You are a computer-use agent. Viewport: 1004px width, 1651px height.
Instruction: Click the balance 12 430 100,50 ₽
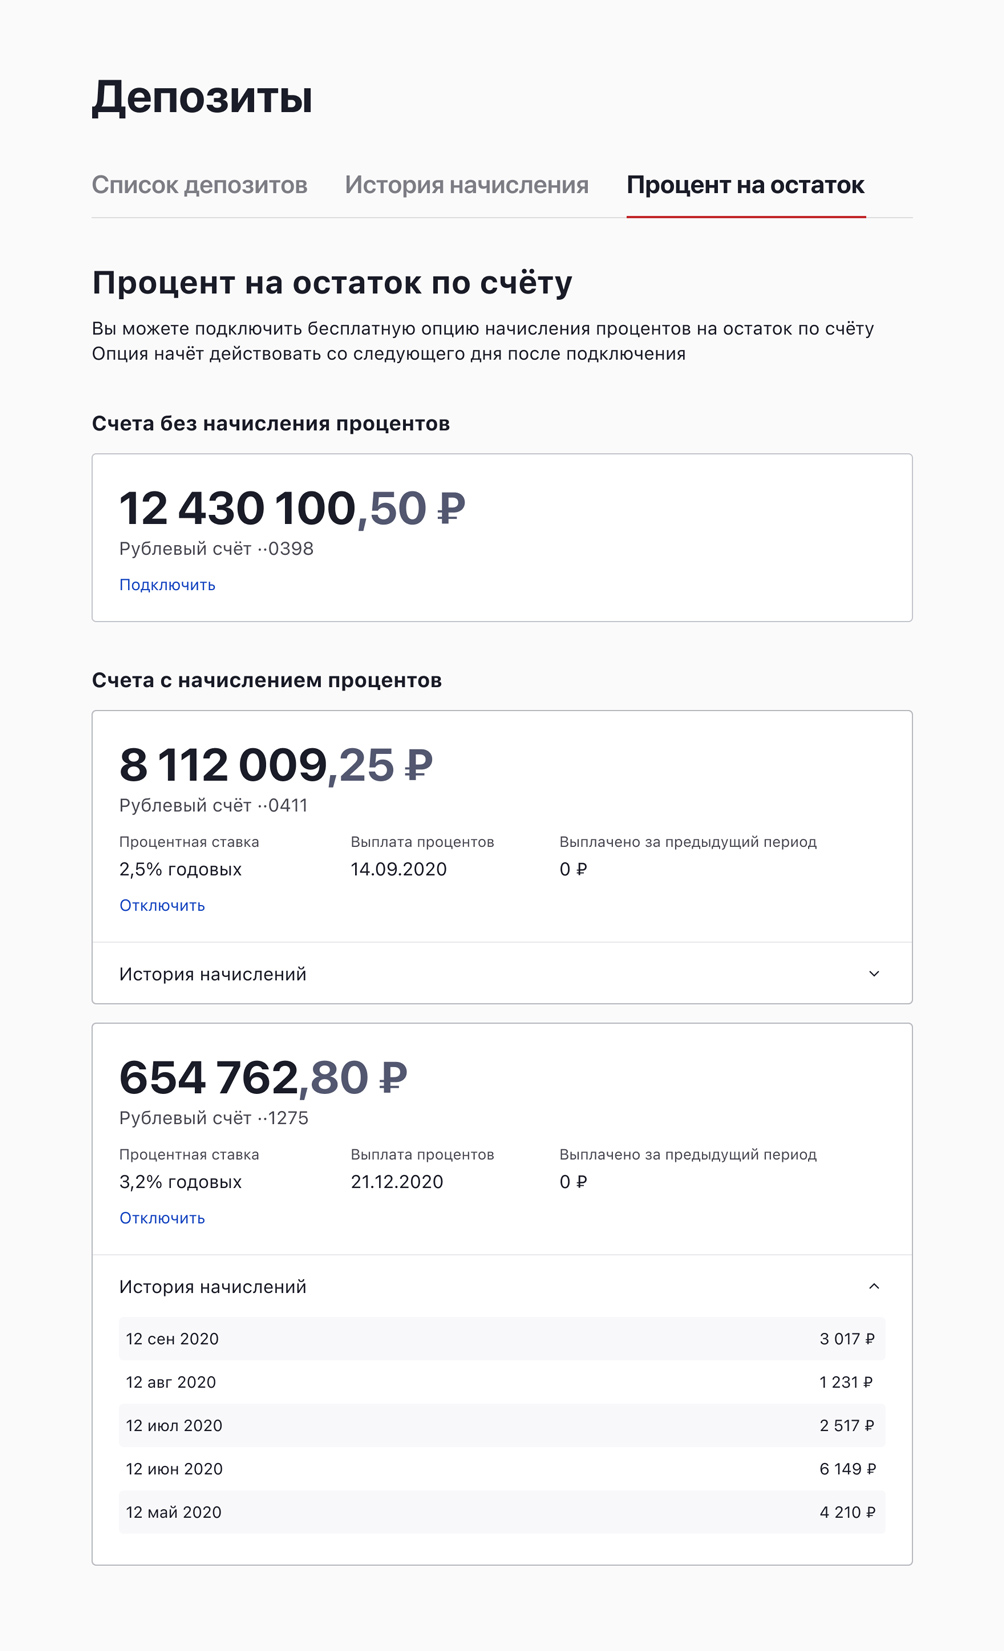point(290,508)
